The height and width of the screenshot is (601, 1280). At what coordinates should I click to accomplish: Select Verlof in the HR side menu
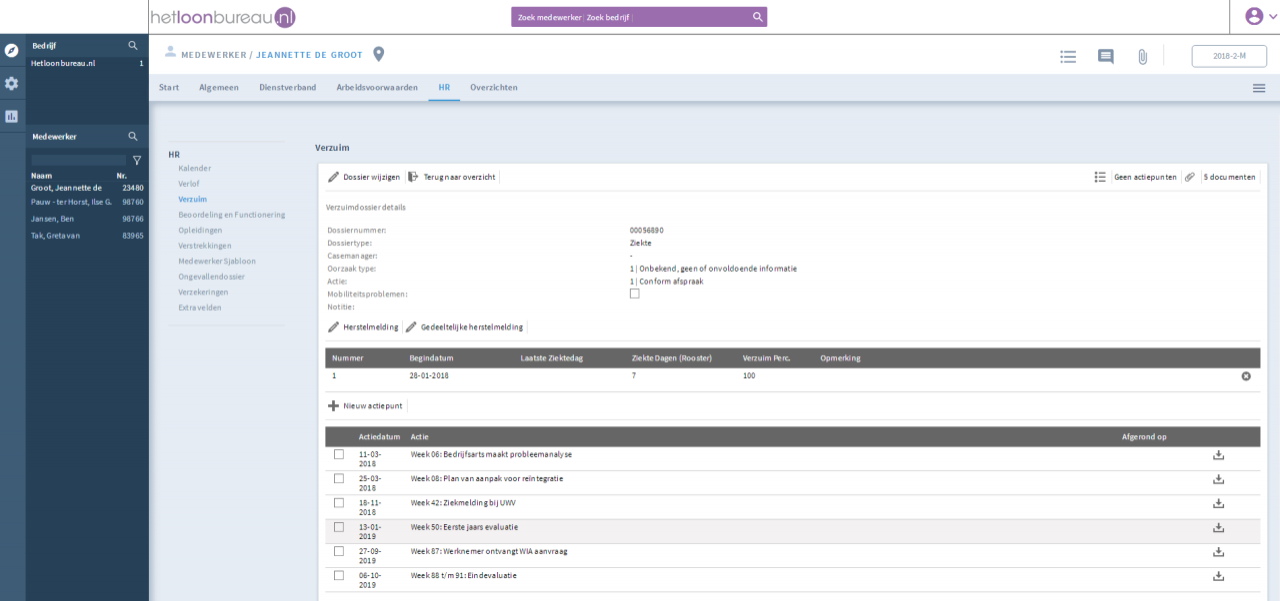pyautogui.click(x=189, y=184)
